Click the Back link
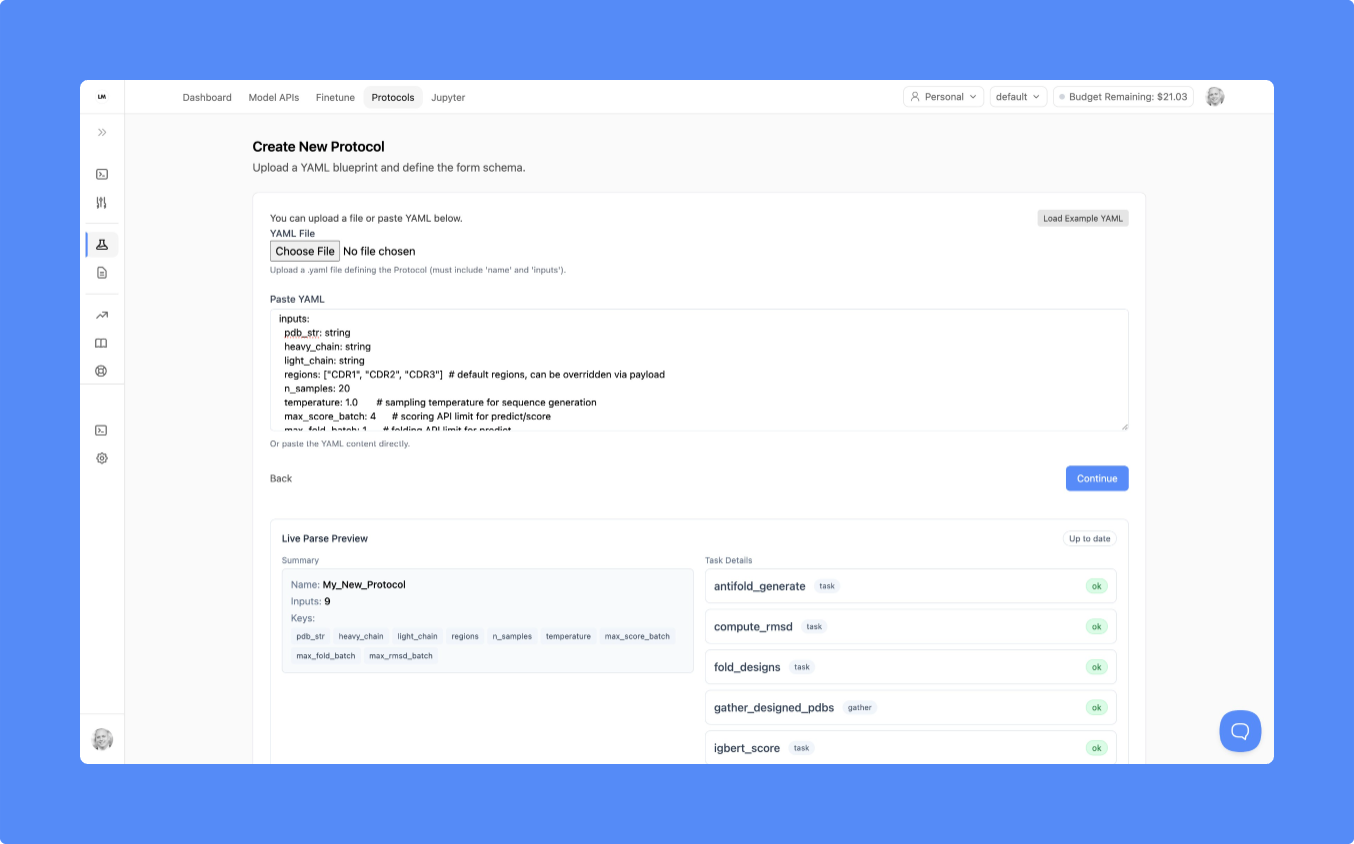The height and width of the screenshot is (844, 1354). [281, 478]
